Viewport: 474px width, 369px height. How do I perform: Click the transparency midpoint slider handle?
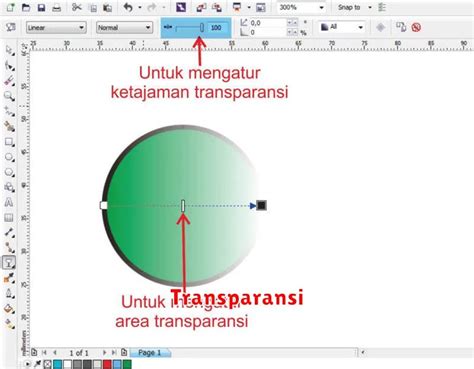point(202,28)
